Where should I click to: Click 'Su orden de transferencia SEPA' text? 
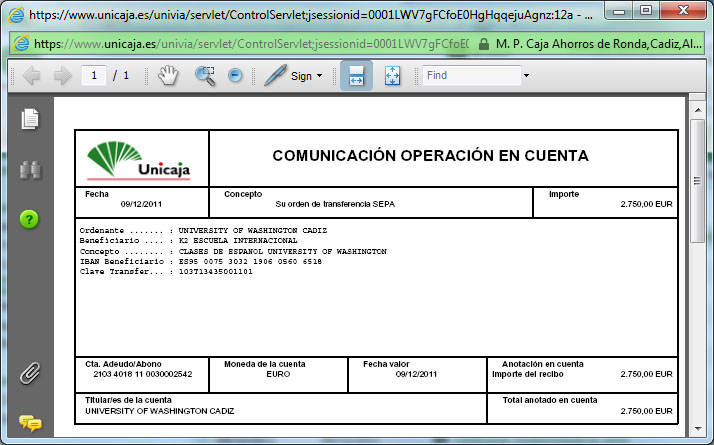click(x=335, y=204)
